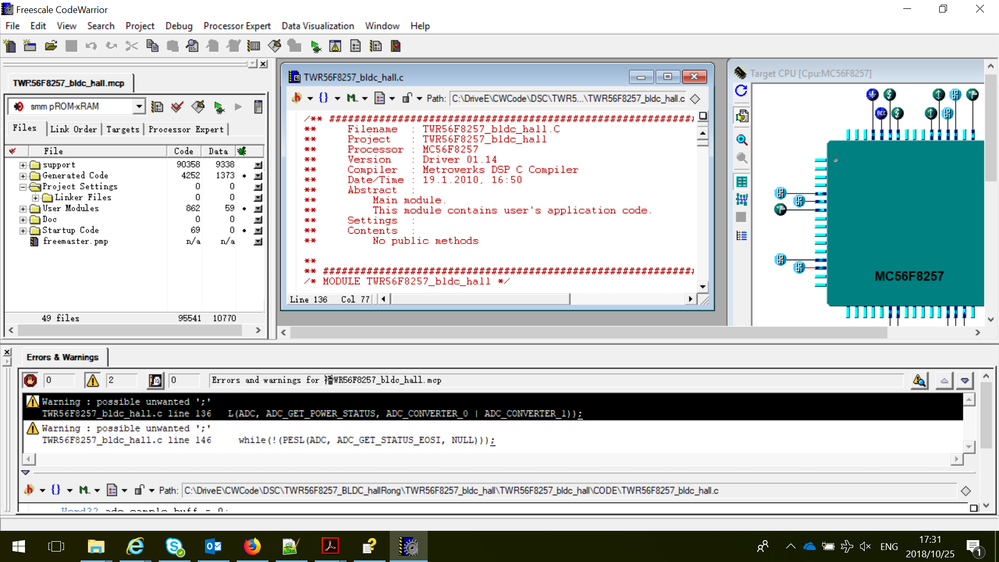
Task: Open Errors & Warnings window icon in main toolbar
Action: tap(335, 46)
